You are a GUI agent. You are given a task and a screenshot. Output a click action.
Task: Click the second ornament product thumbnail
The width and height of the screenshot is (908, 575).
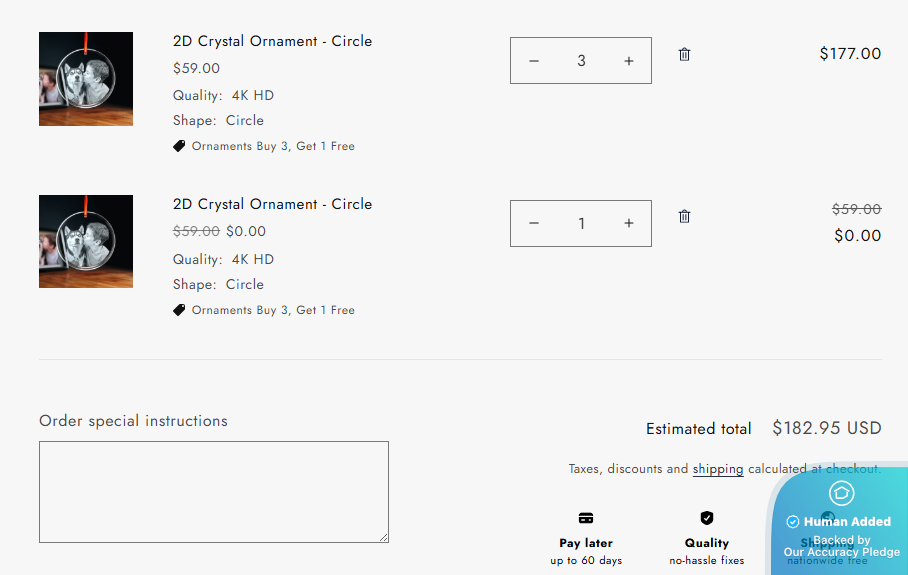pos(86,241)
